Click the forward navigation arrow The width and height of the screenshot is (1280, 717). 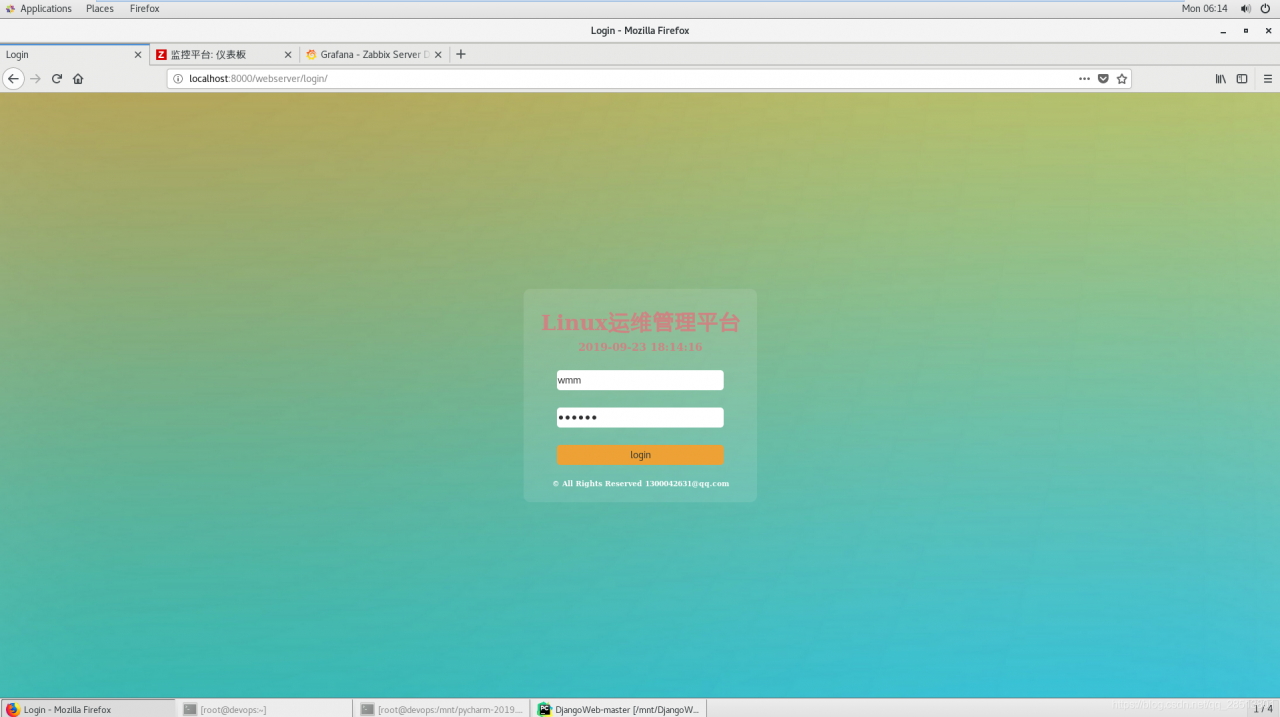pyautogui.click(x=35, y=78)
